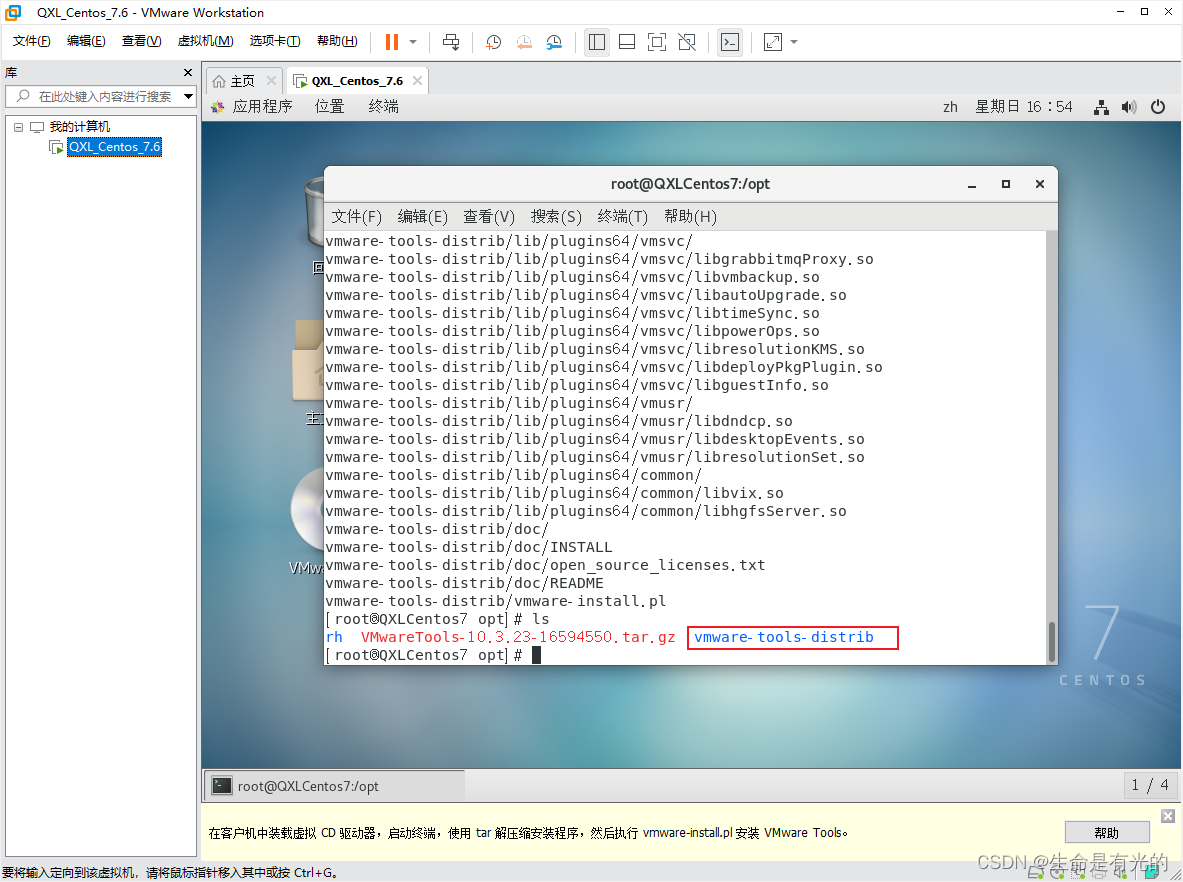Open stretch display dropdown arrow
The height and width of the screenshot is (882, 1183).
click(x=794, y=42)
